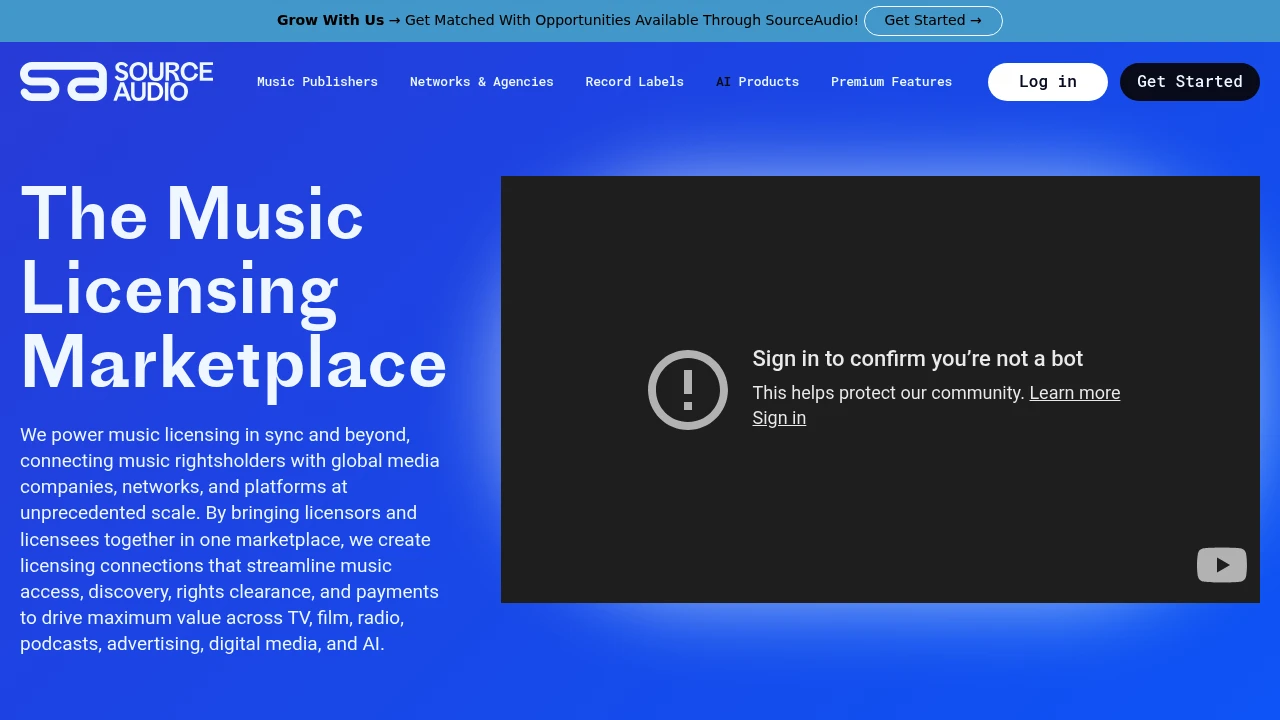The height and width of the screenshot is (720, 1280).
Task: Click the 'Sign in to confirm you're not a bot' message
Action: 917,359
